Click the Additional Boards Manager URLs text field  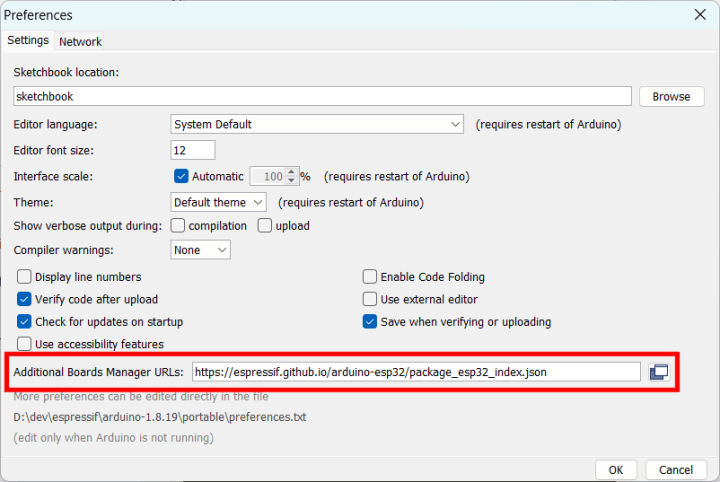pyautogui.click(x=415, y=372)
